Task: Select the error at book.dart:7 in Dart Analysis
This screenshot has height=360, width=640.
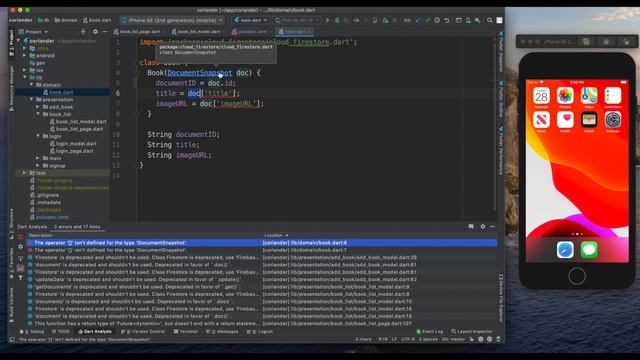Action: [x=262, y=250]
